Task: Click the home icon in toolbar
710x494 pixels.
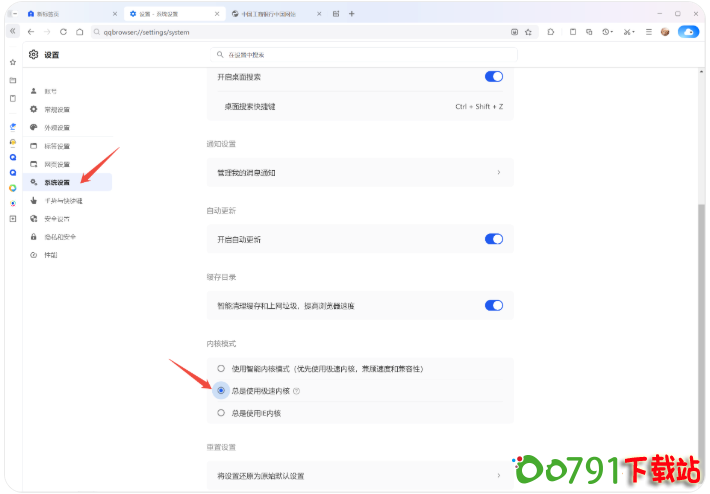Action: (81, 32)
